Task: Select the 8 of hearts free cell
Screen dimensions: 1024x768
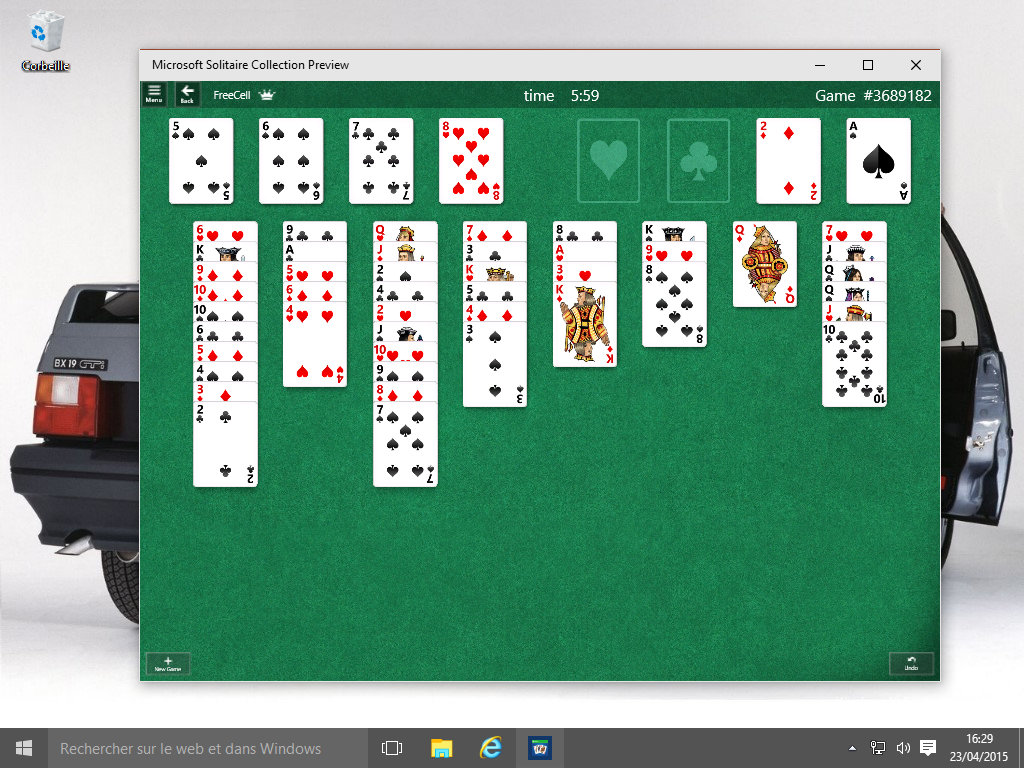Action: (471, 161)
